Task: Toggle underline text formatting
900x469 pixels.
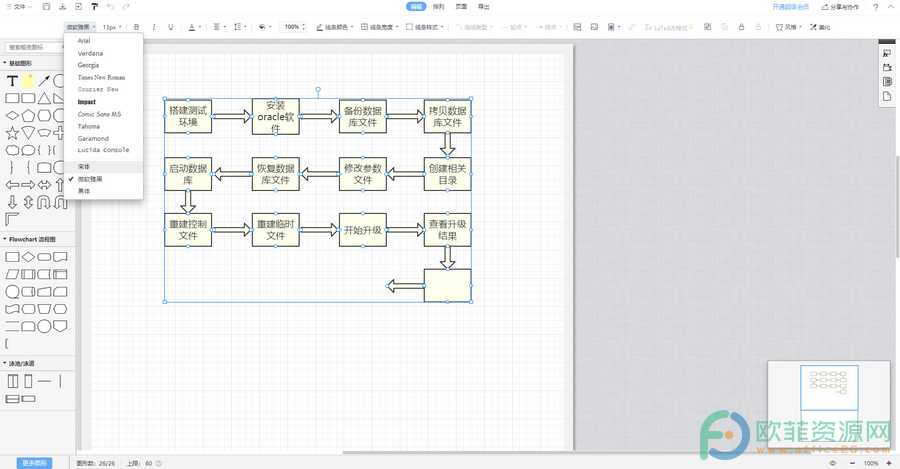Action: pyautogui.click(x=170, y=27)
